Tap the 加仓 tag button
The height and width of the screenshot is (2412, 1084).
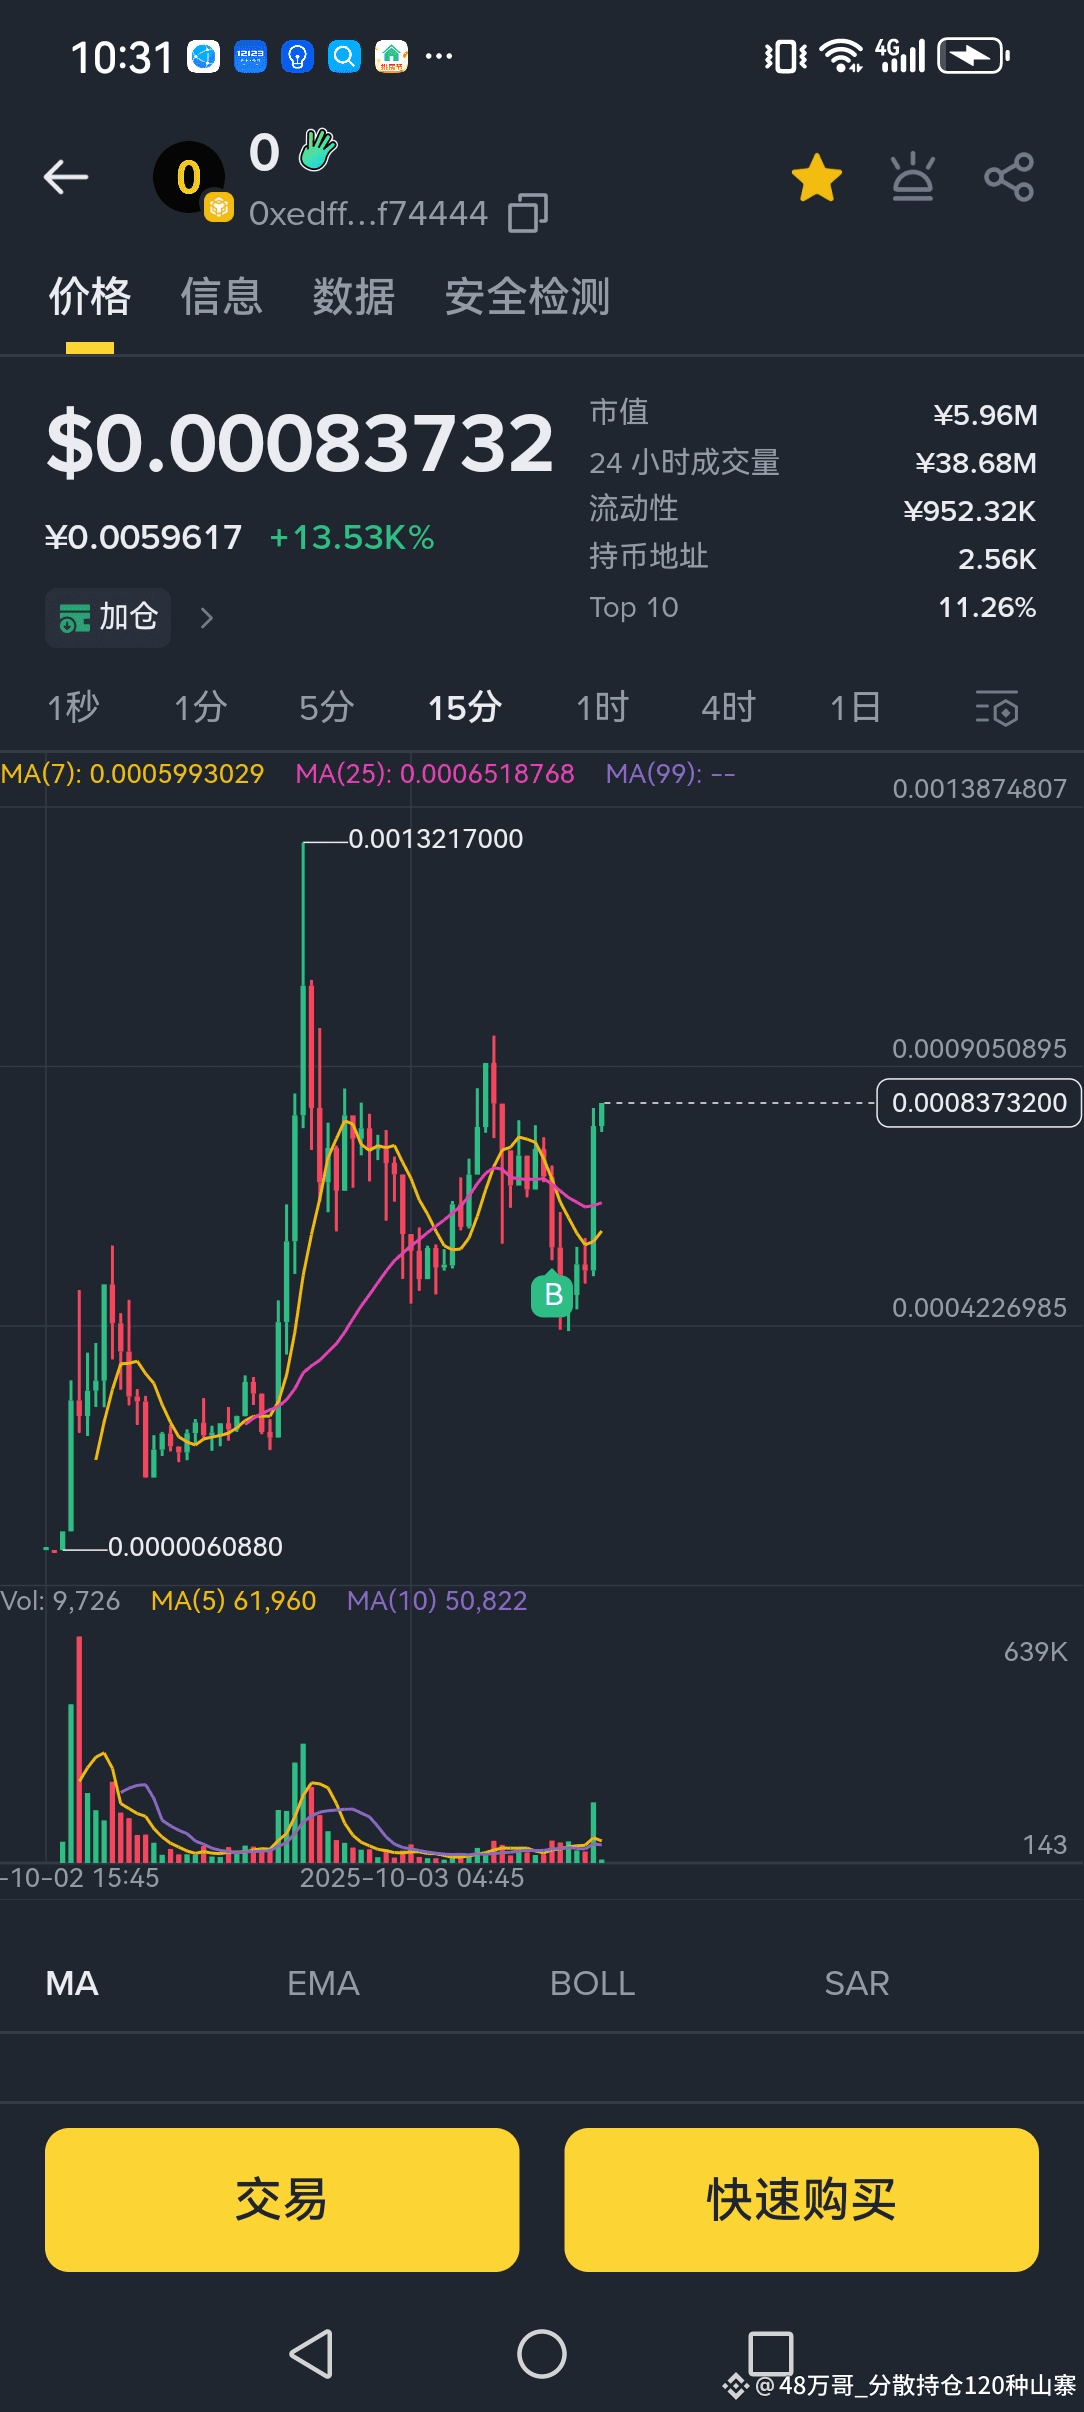coord(108,618)
